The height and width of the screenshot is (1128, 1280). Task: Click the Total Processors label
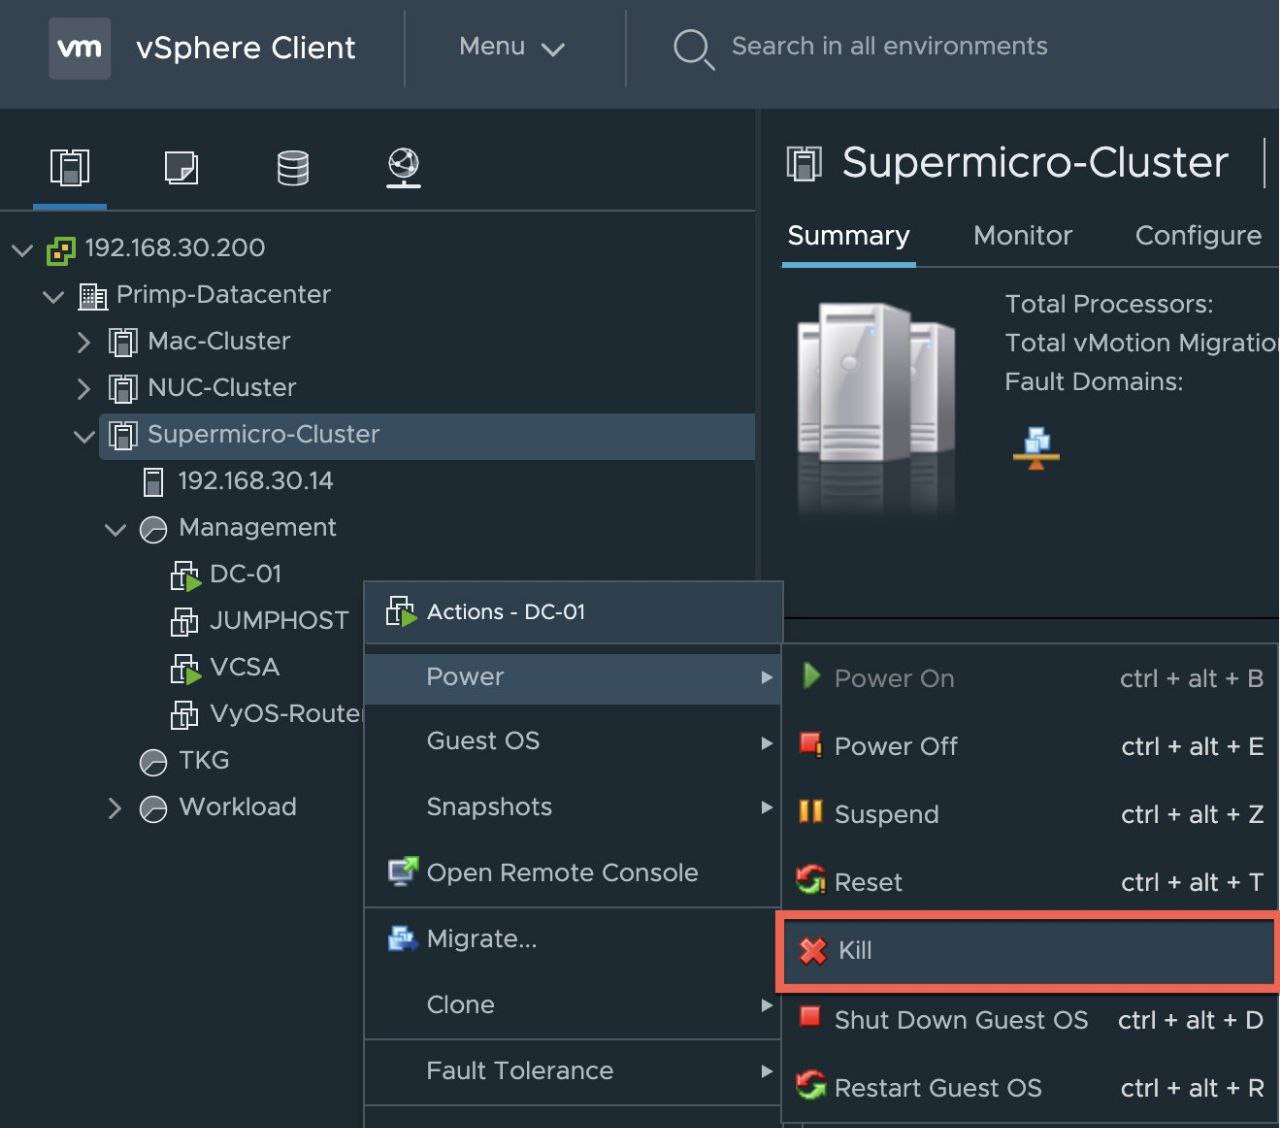pos(1108,304)
